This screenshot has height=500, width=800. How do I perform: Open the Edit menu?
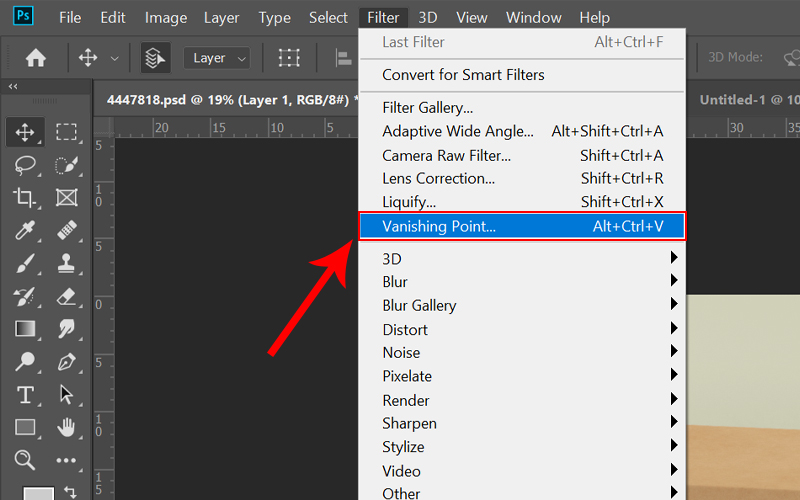pyautogui.click(x=113, y=18)
